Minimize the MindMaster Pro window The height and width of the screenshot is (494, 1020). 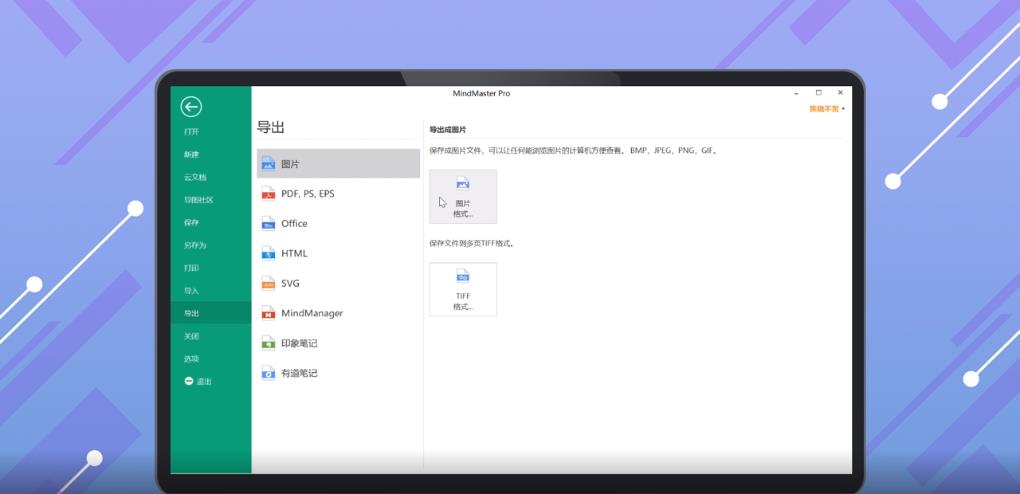(x=796, y=94)
